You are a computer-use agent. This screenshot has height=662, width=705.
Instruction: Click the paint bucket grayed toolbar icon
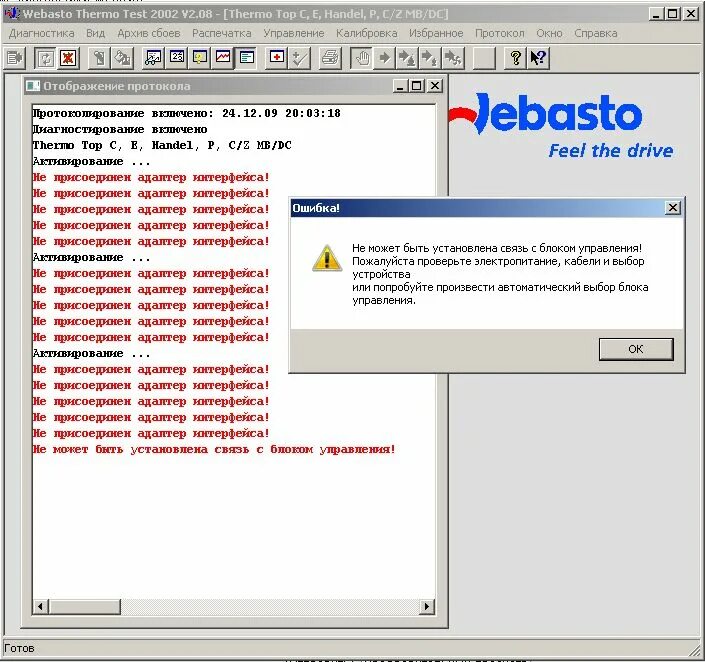(x=122, y=58)
